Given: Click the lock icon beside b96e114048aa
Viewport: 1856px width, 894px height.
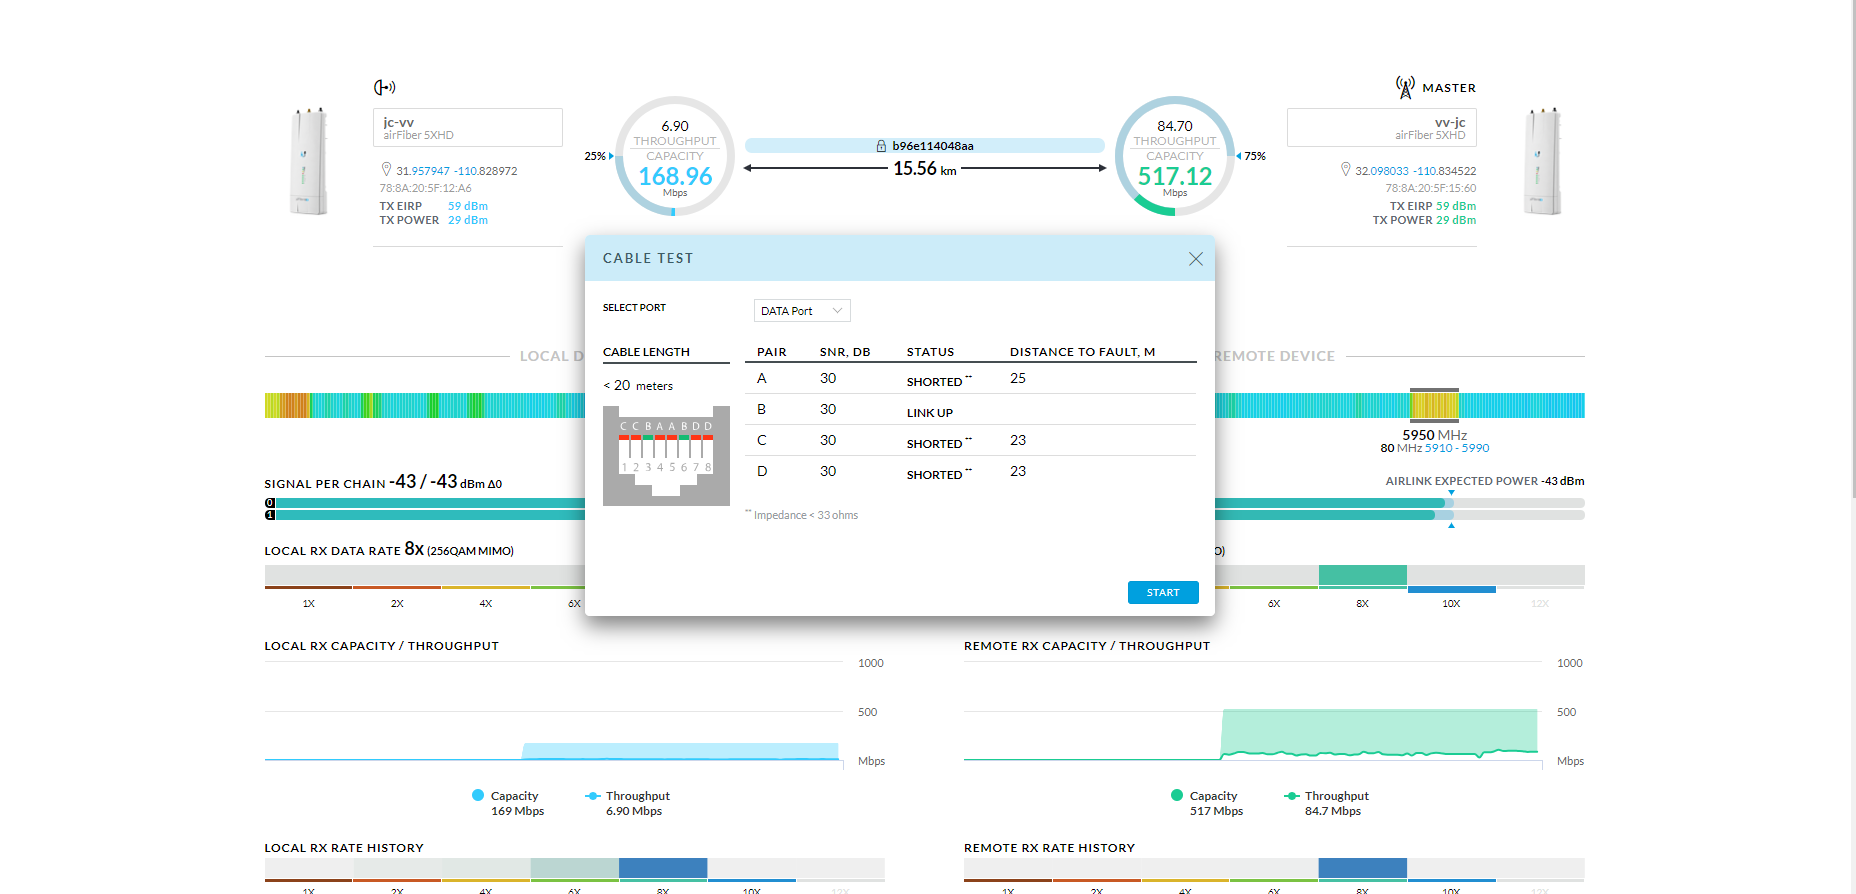Looking at the screenshot, I should (881, 146).
